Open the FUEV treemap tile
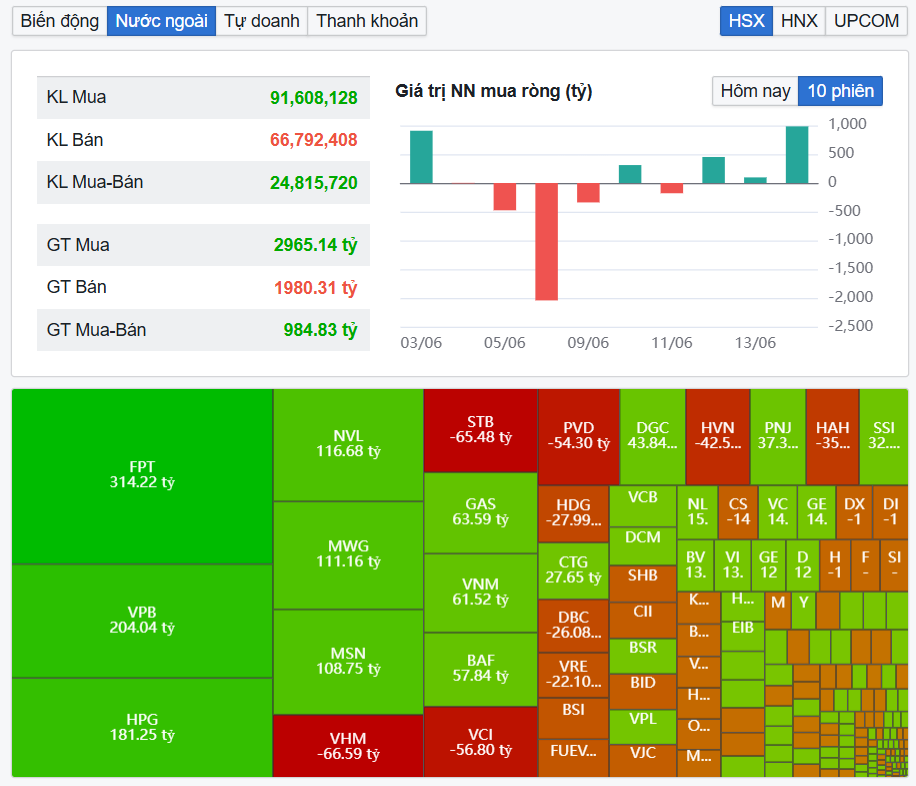This screenshot has height=786, width=916. coord(573,758)
